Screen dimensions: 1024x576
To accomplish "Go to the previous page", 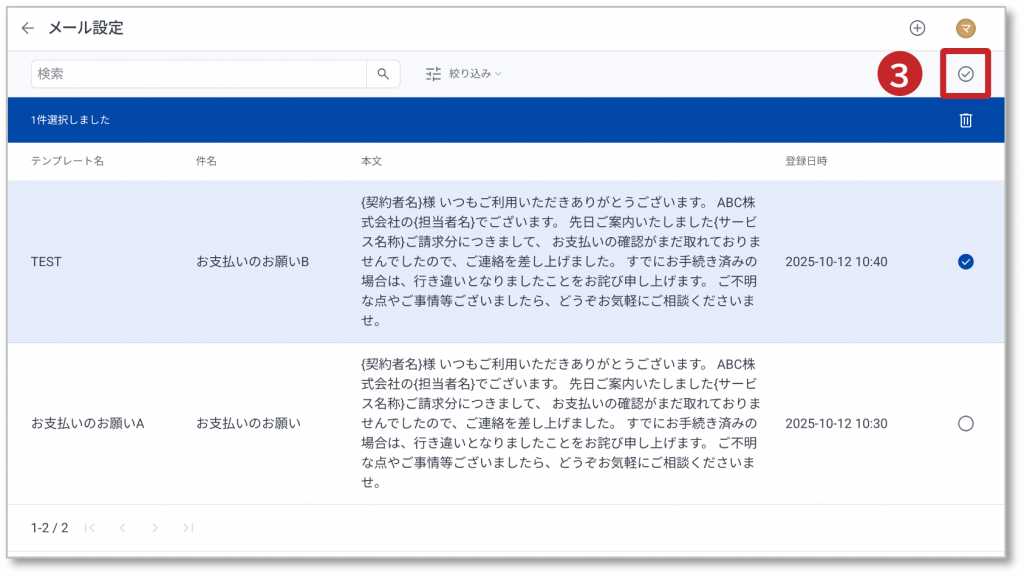I will coord(122,528).
